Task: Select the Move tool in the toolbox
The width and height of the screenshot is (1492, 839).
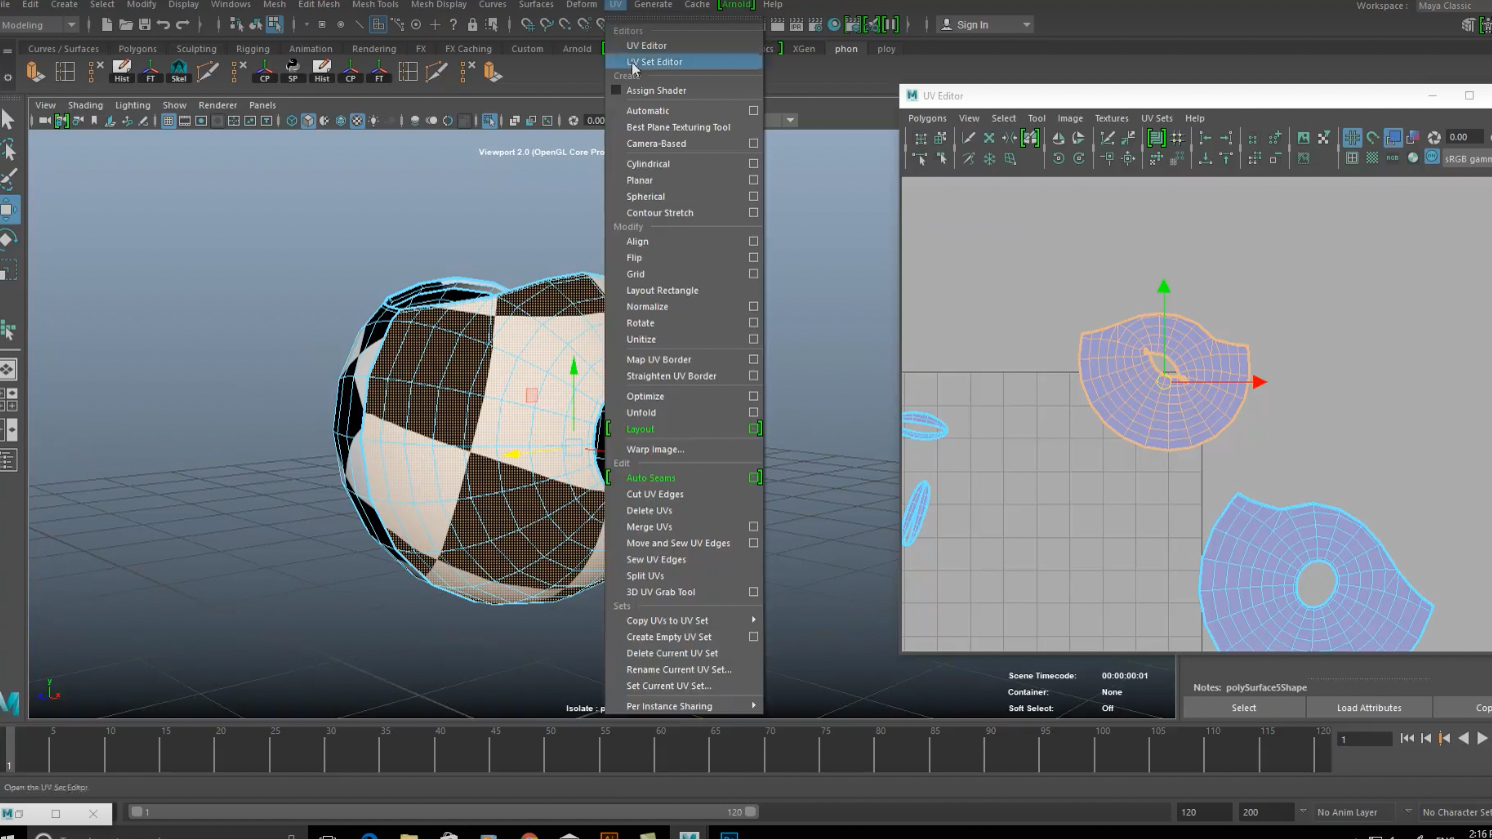Action: pos(8,210)
